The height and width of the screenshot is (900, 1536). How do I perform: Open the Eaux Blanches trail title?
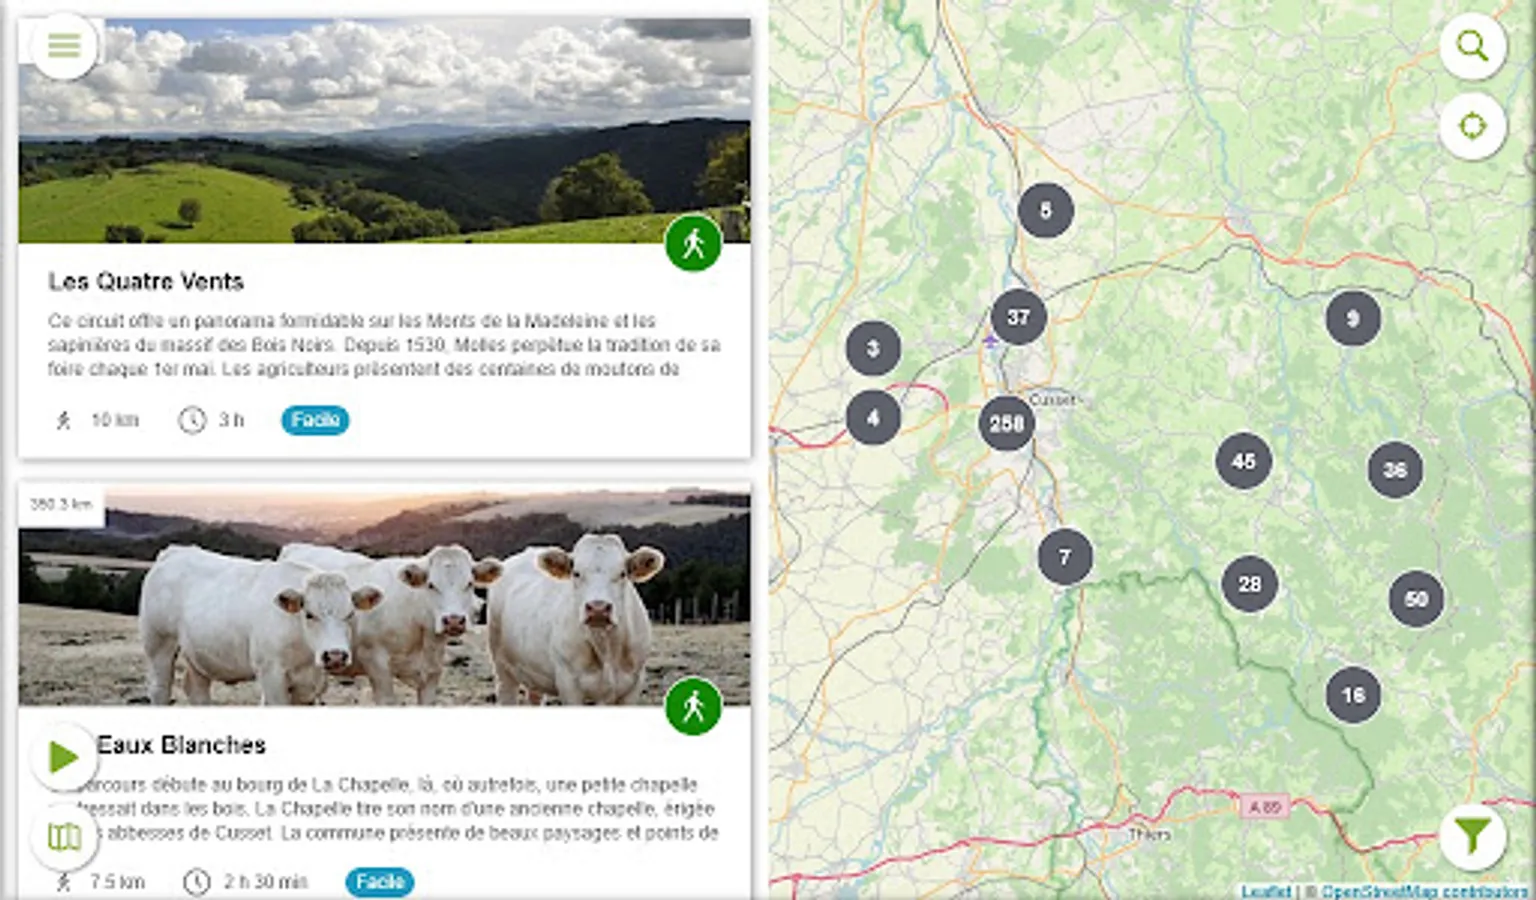tap(181, 745)
